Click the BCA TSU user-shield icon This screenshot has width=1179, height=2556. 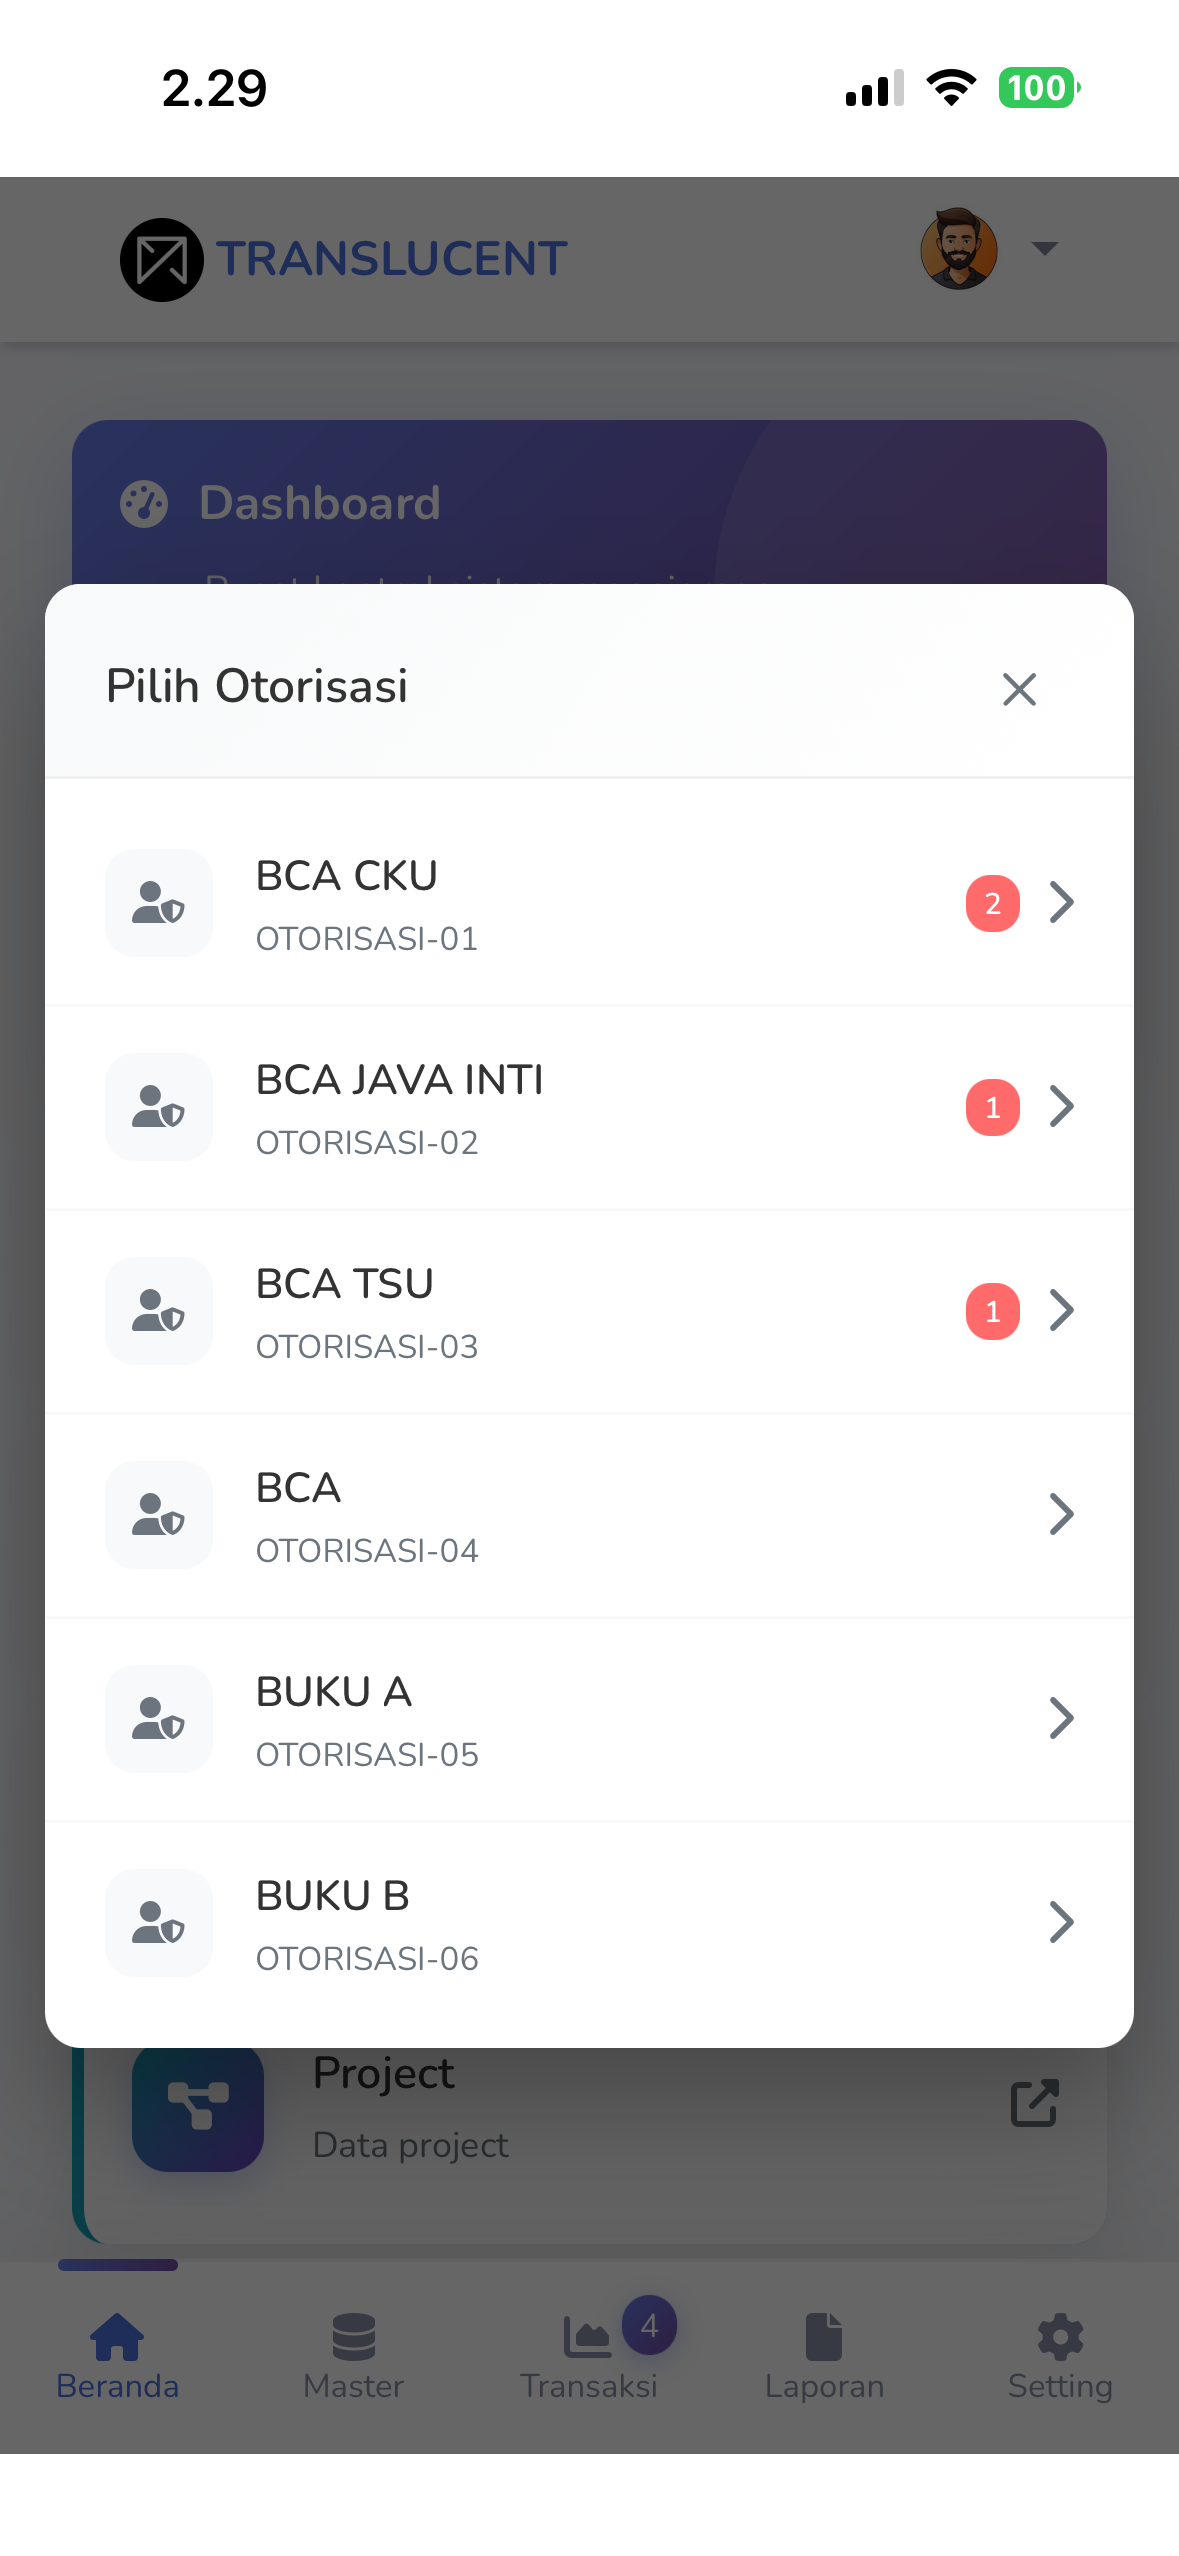click(159, 1311)
